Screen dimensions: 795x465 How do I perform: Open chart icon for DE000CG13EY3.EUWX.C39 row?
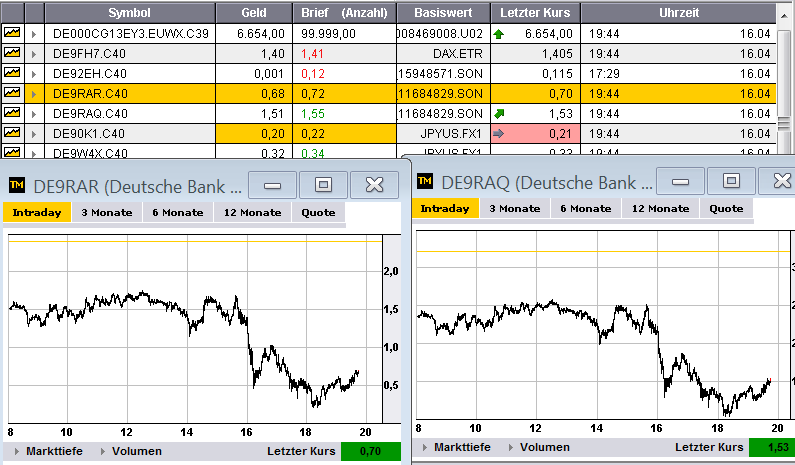coord(12,33)
